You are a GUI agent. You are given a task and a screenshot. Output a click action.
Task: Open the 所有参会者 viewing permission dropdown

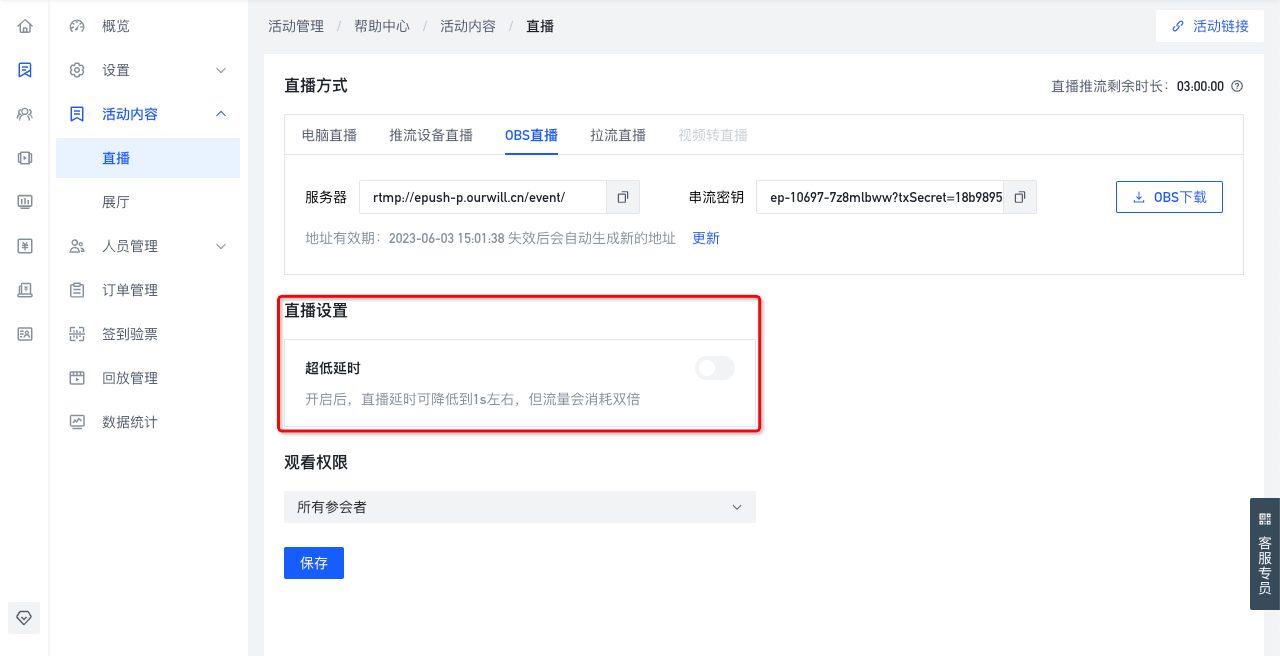pyautogui.click(x=520, y=507)
